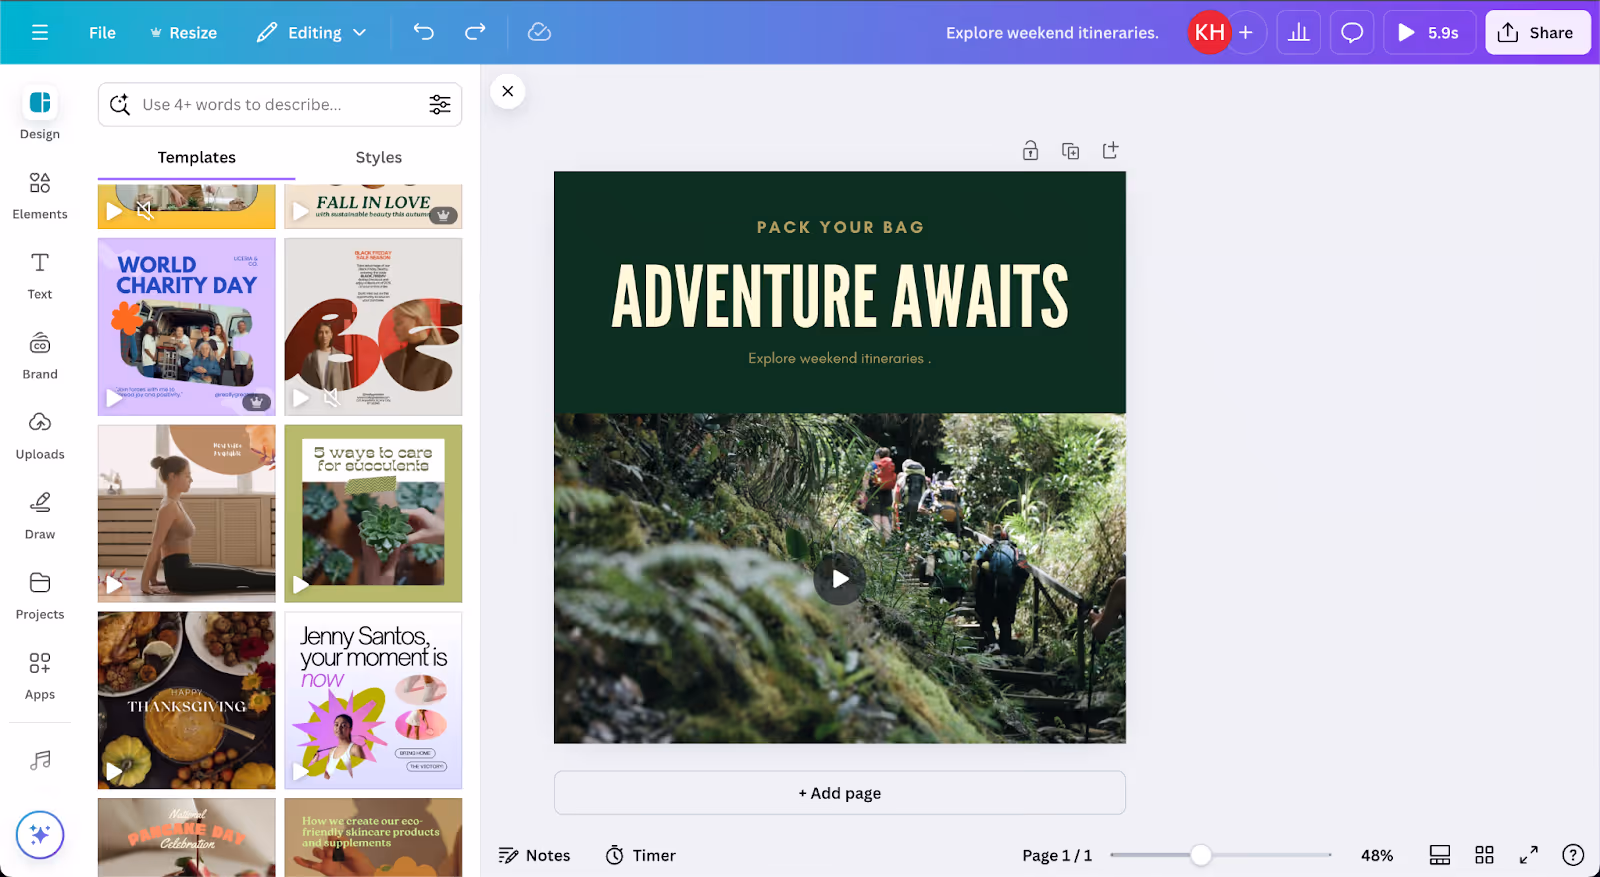This screenshot has height=877, width=1600.
Task: Expand the Editing mode dropdown
Action: pos(311,32)
